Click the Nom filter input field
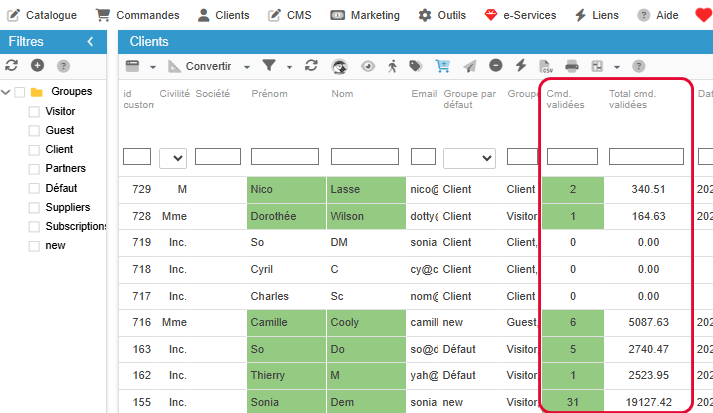The height and width of the screenshot is (413, 713). point(365,156)
